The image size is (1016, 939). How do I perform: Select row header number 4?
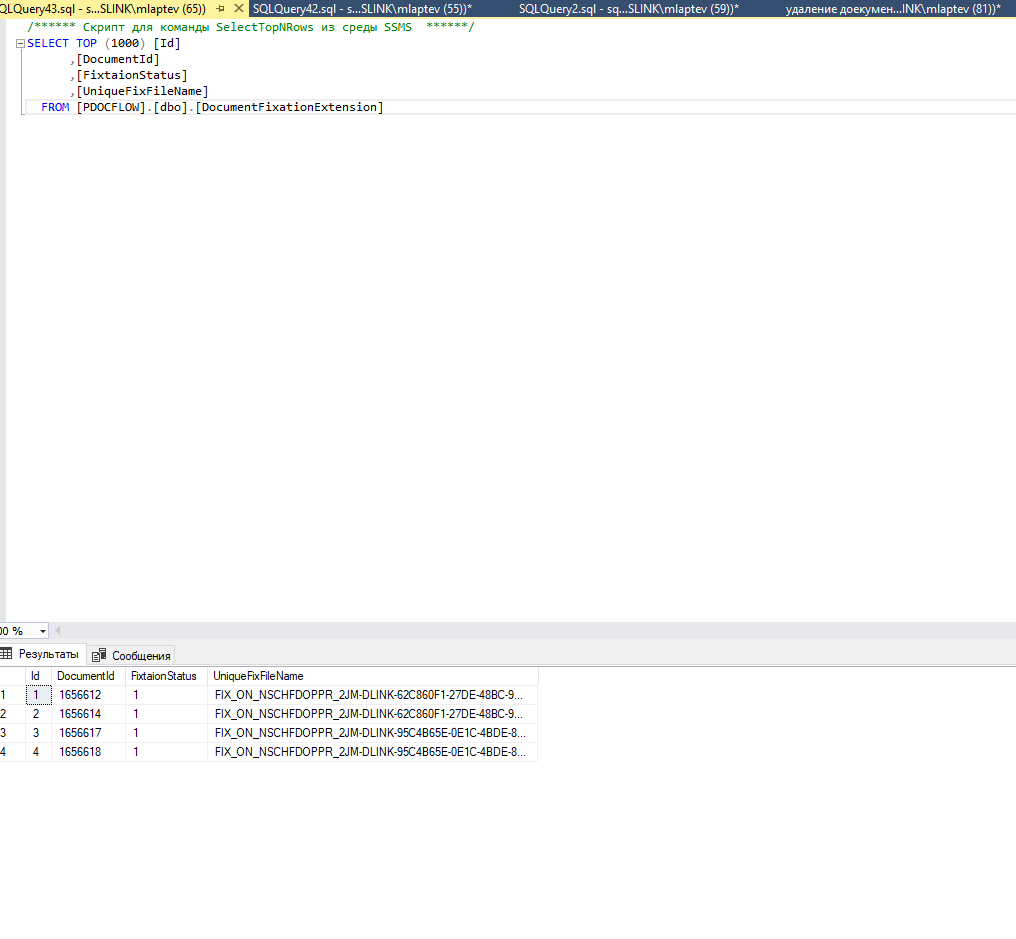tap(12, 752)
